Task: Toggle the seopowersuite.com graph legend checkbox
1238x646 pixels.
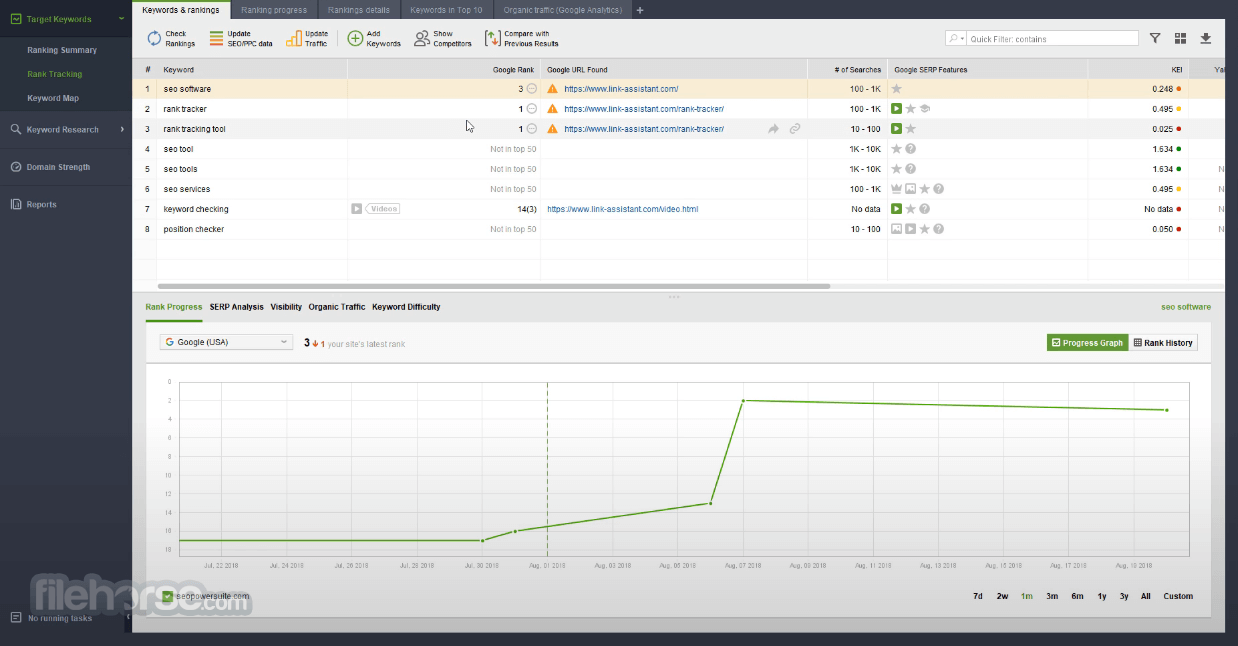Action: click(x=168, y=597)
